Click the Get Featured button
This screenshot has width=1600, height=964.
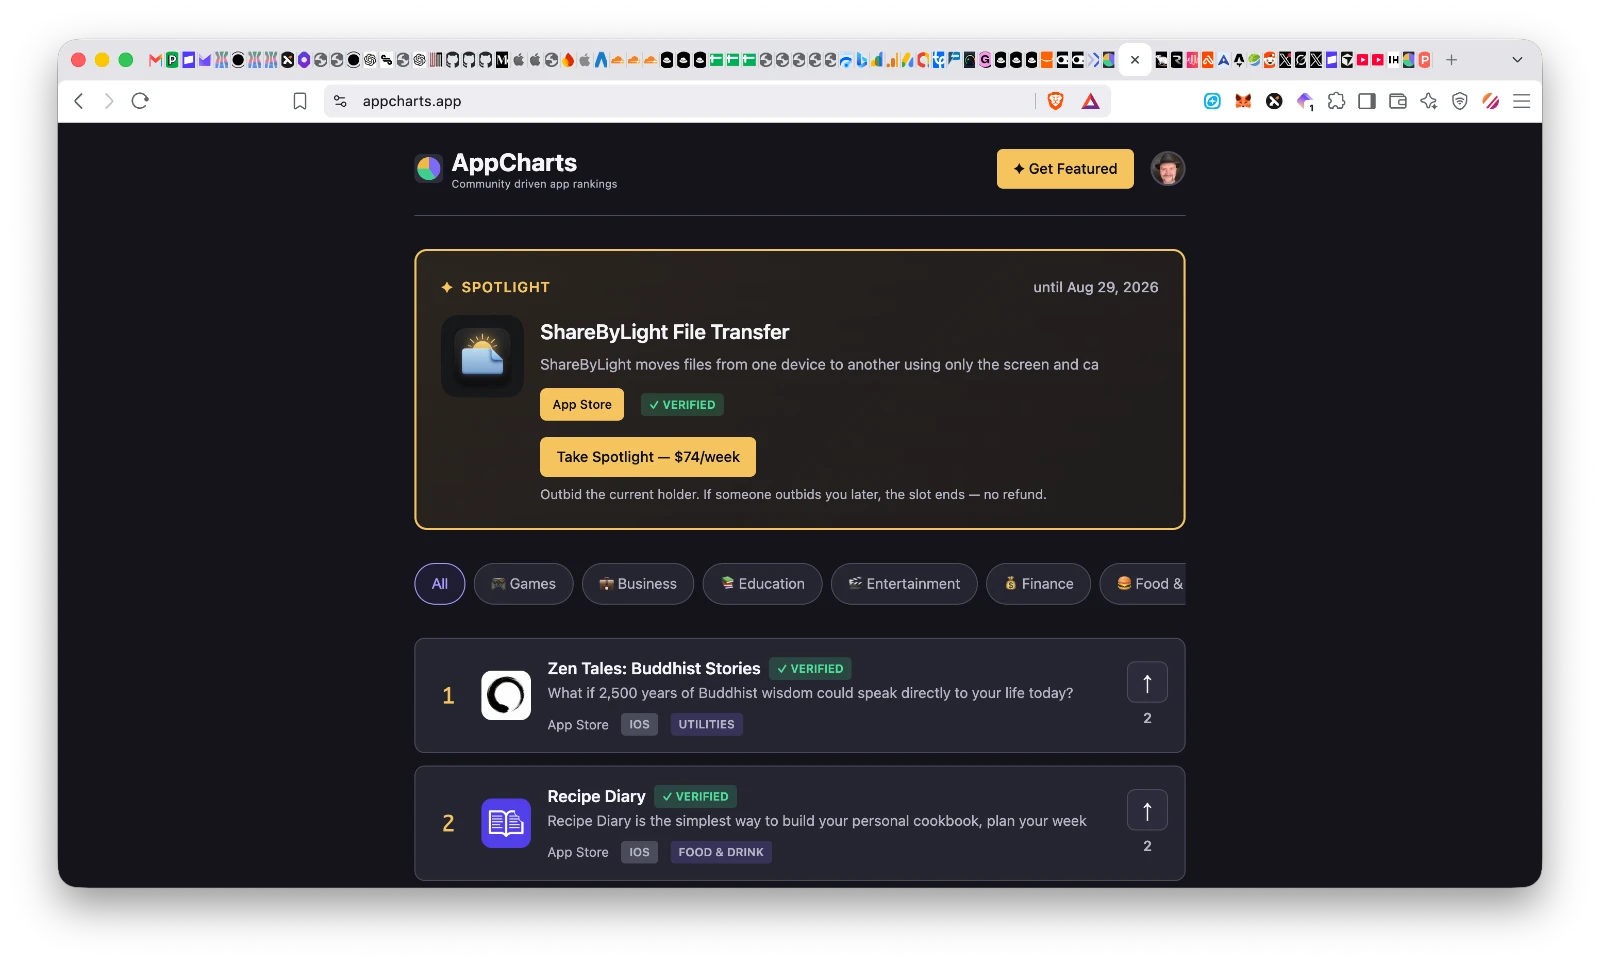click(x=1065, y=169)
